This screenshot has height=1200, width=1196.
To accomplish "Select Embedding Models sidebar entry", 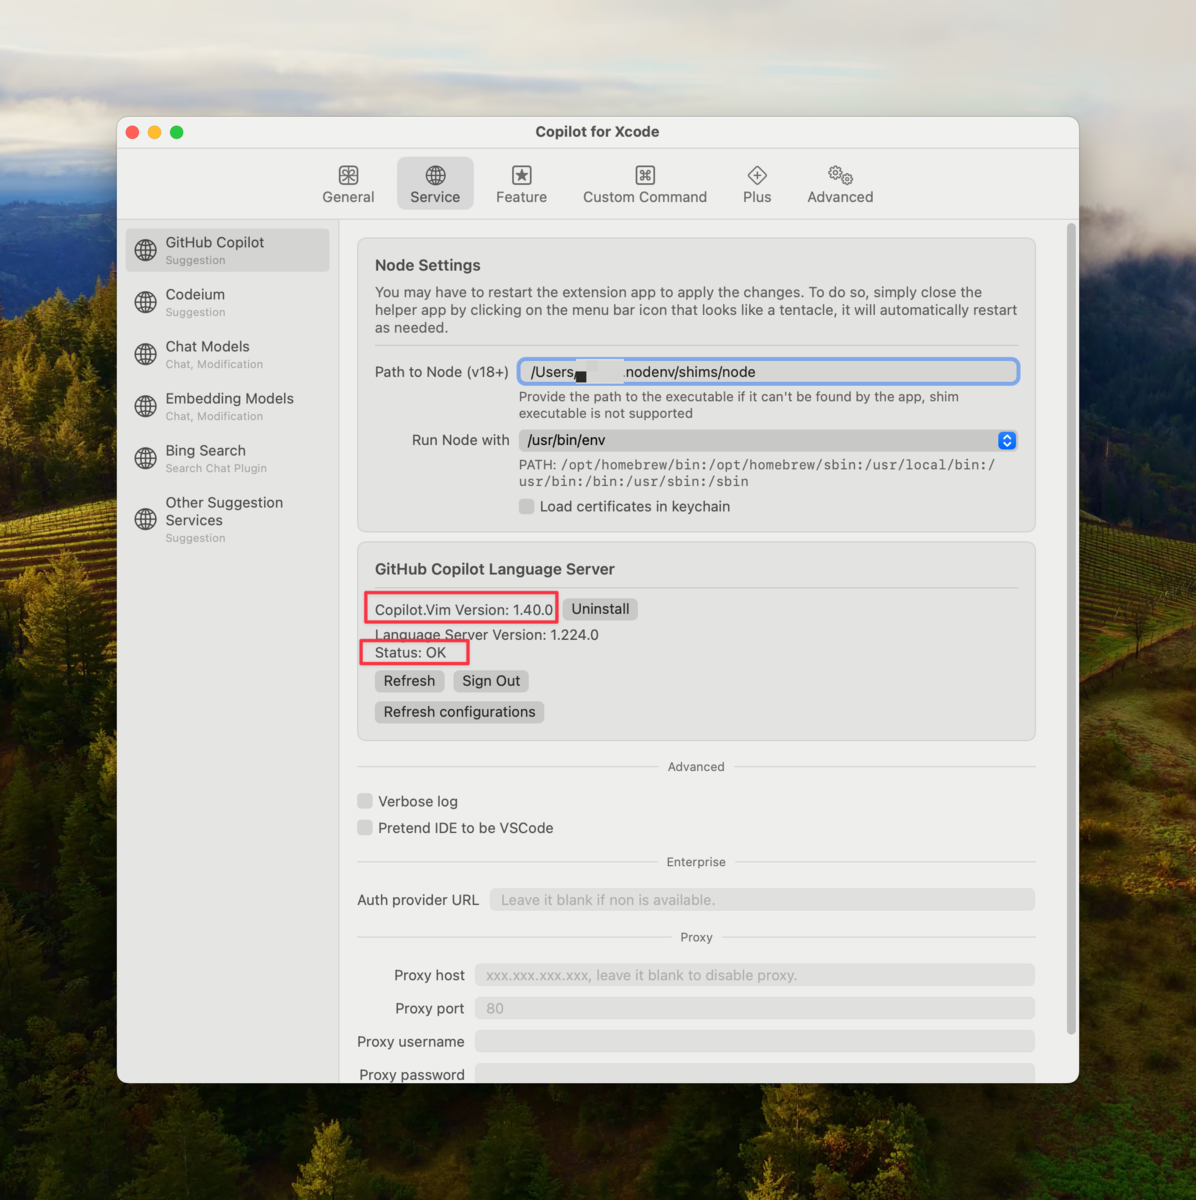I will tap(227, 406).
